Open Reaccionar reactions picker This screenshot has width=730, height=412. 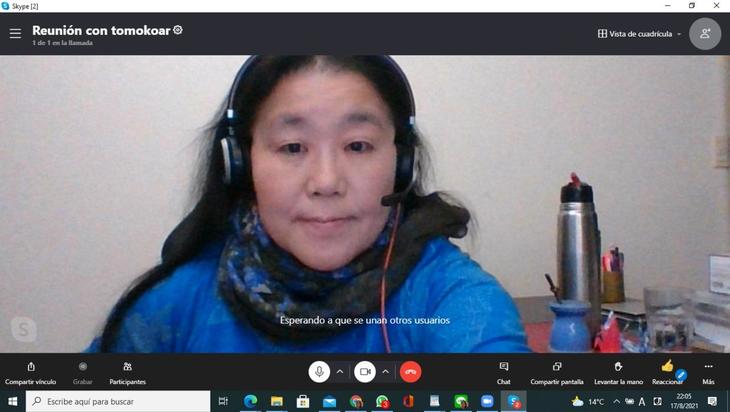click(x=667, y=372)
